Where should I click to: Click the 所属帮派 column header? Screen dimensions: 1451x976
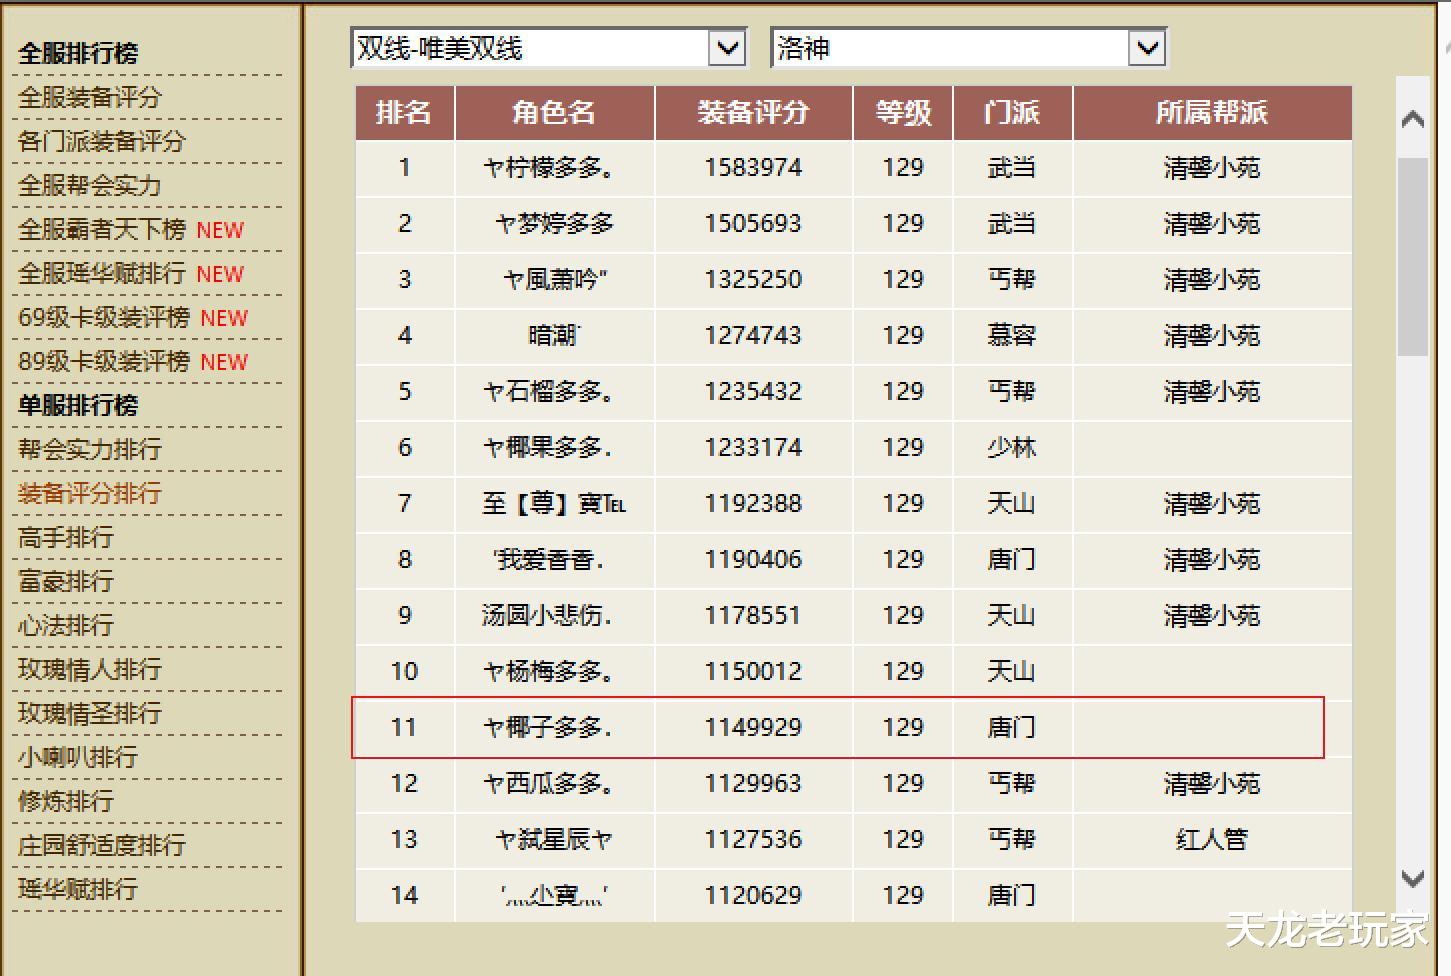tap(1212, 112)
